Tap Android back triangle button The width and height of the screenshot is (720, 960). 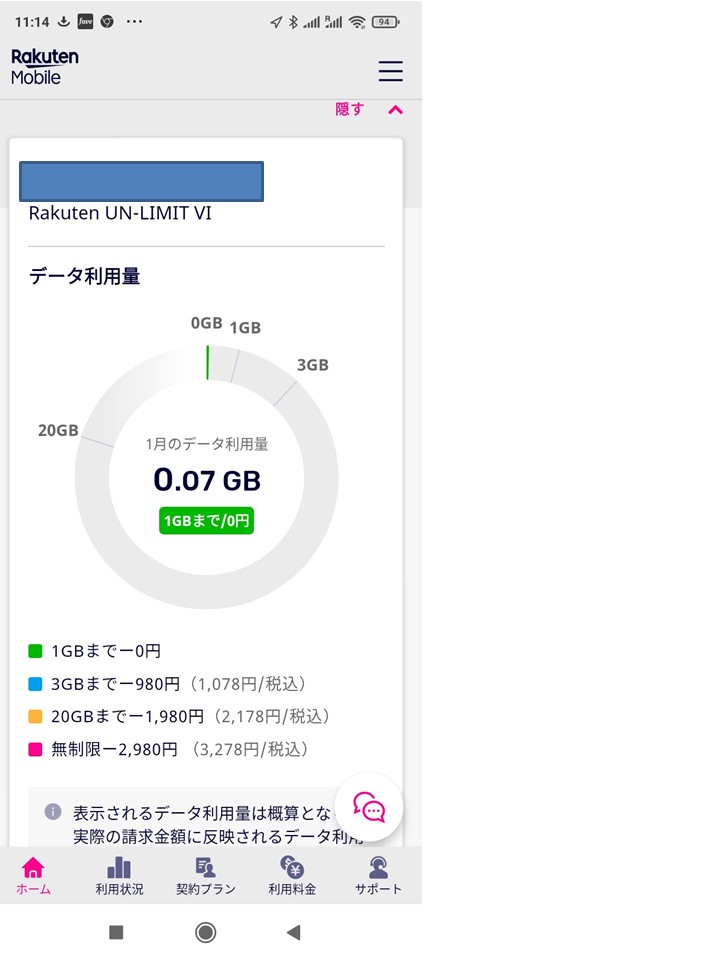(294, 932)
